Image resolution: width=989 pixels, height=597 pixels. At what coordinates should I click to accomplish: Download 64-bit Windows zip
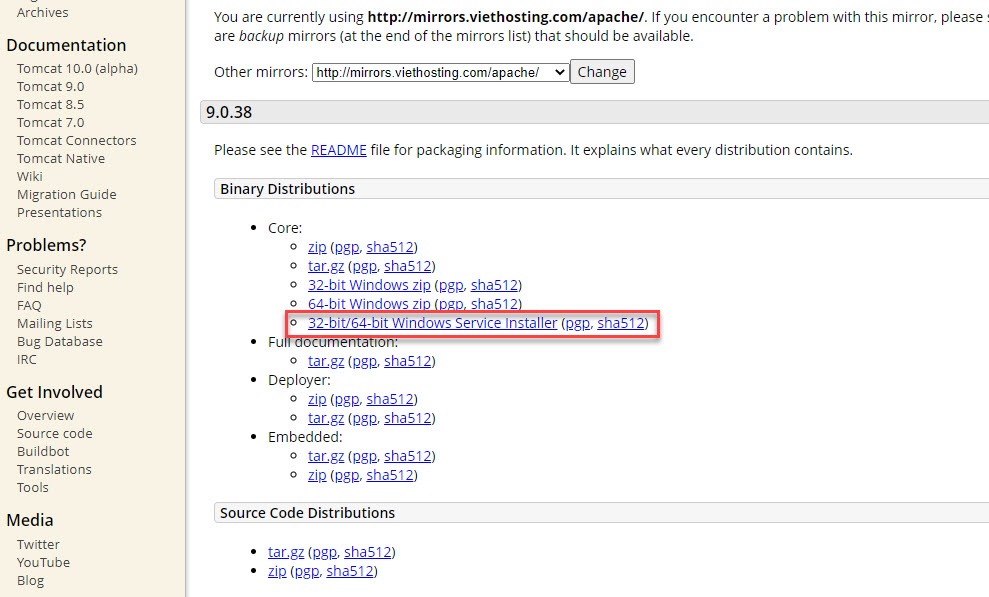369,304
